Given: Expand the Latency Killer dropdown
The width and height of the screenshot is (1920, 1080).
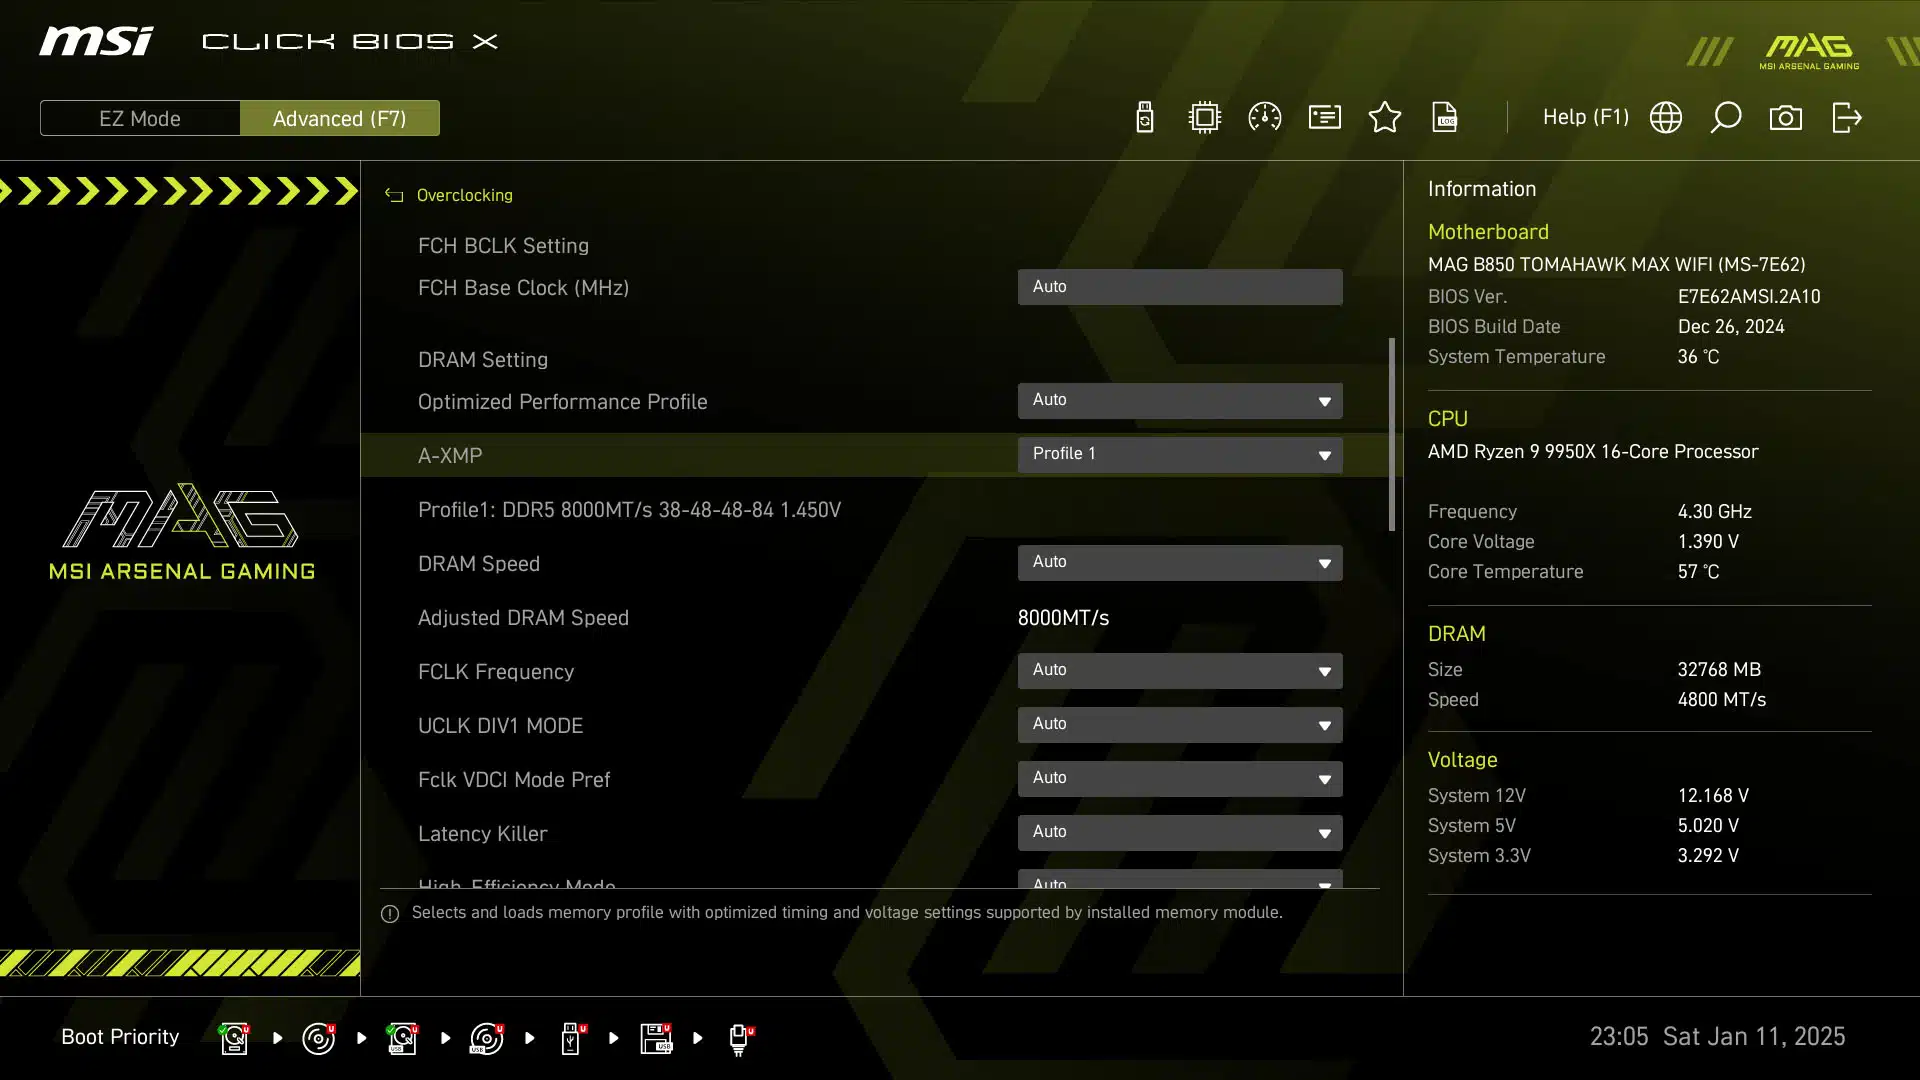Looking at the screenshot, I should click(x=1180, y=832).
